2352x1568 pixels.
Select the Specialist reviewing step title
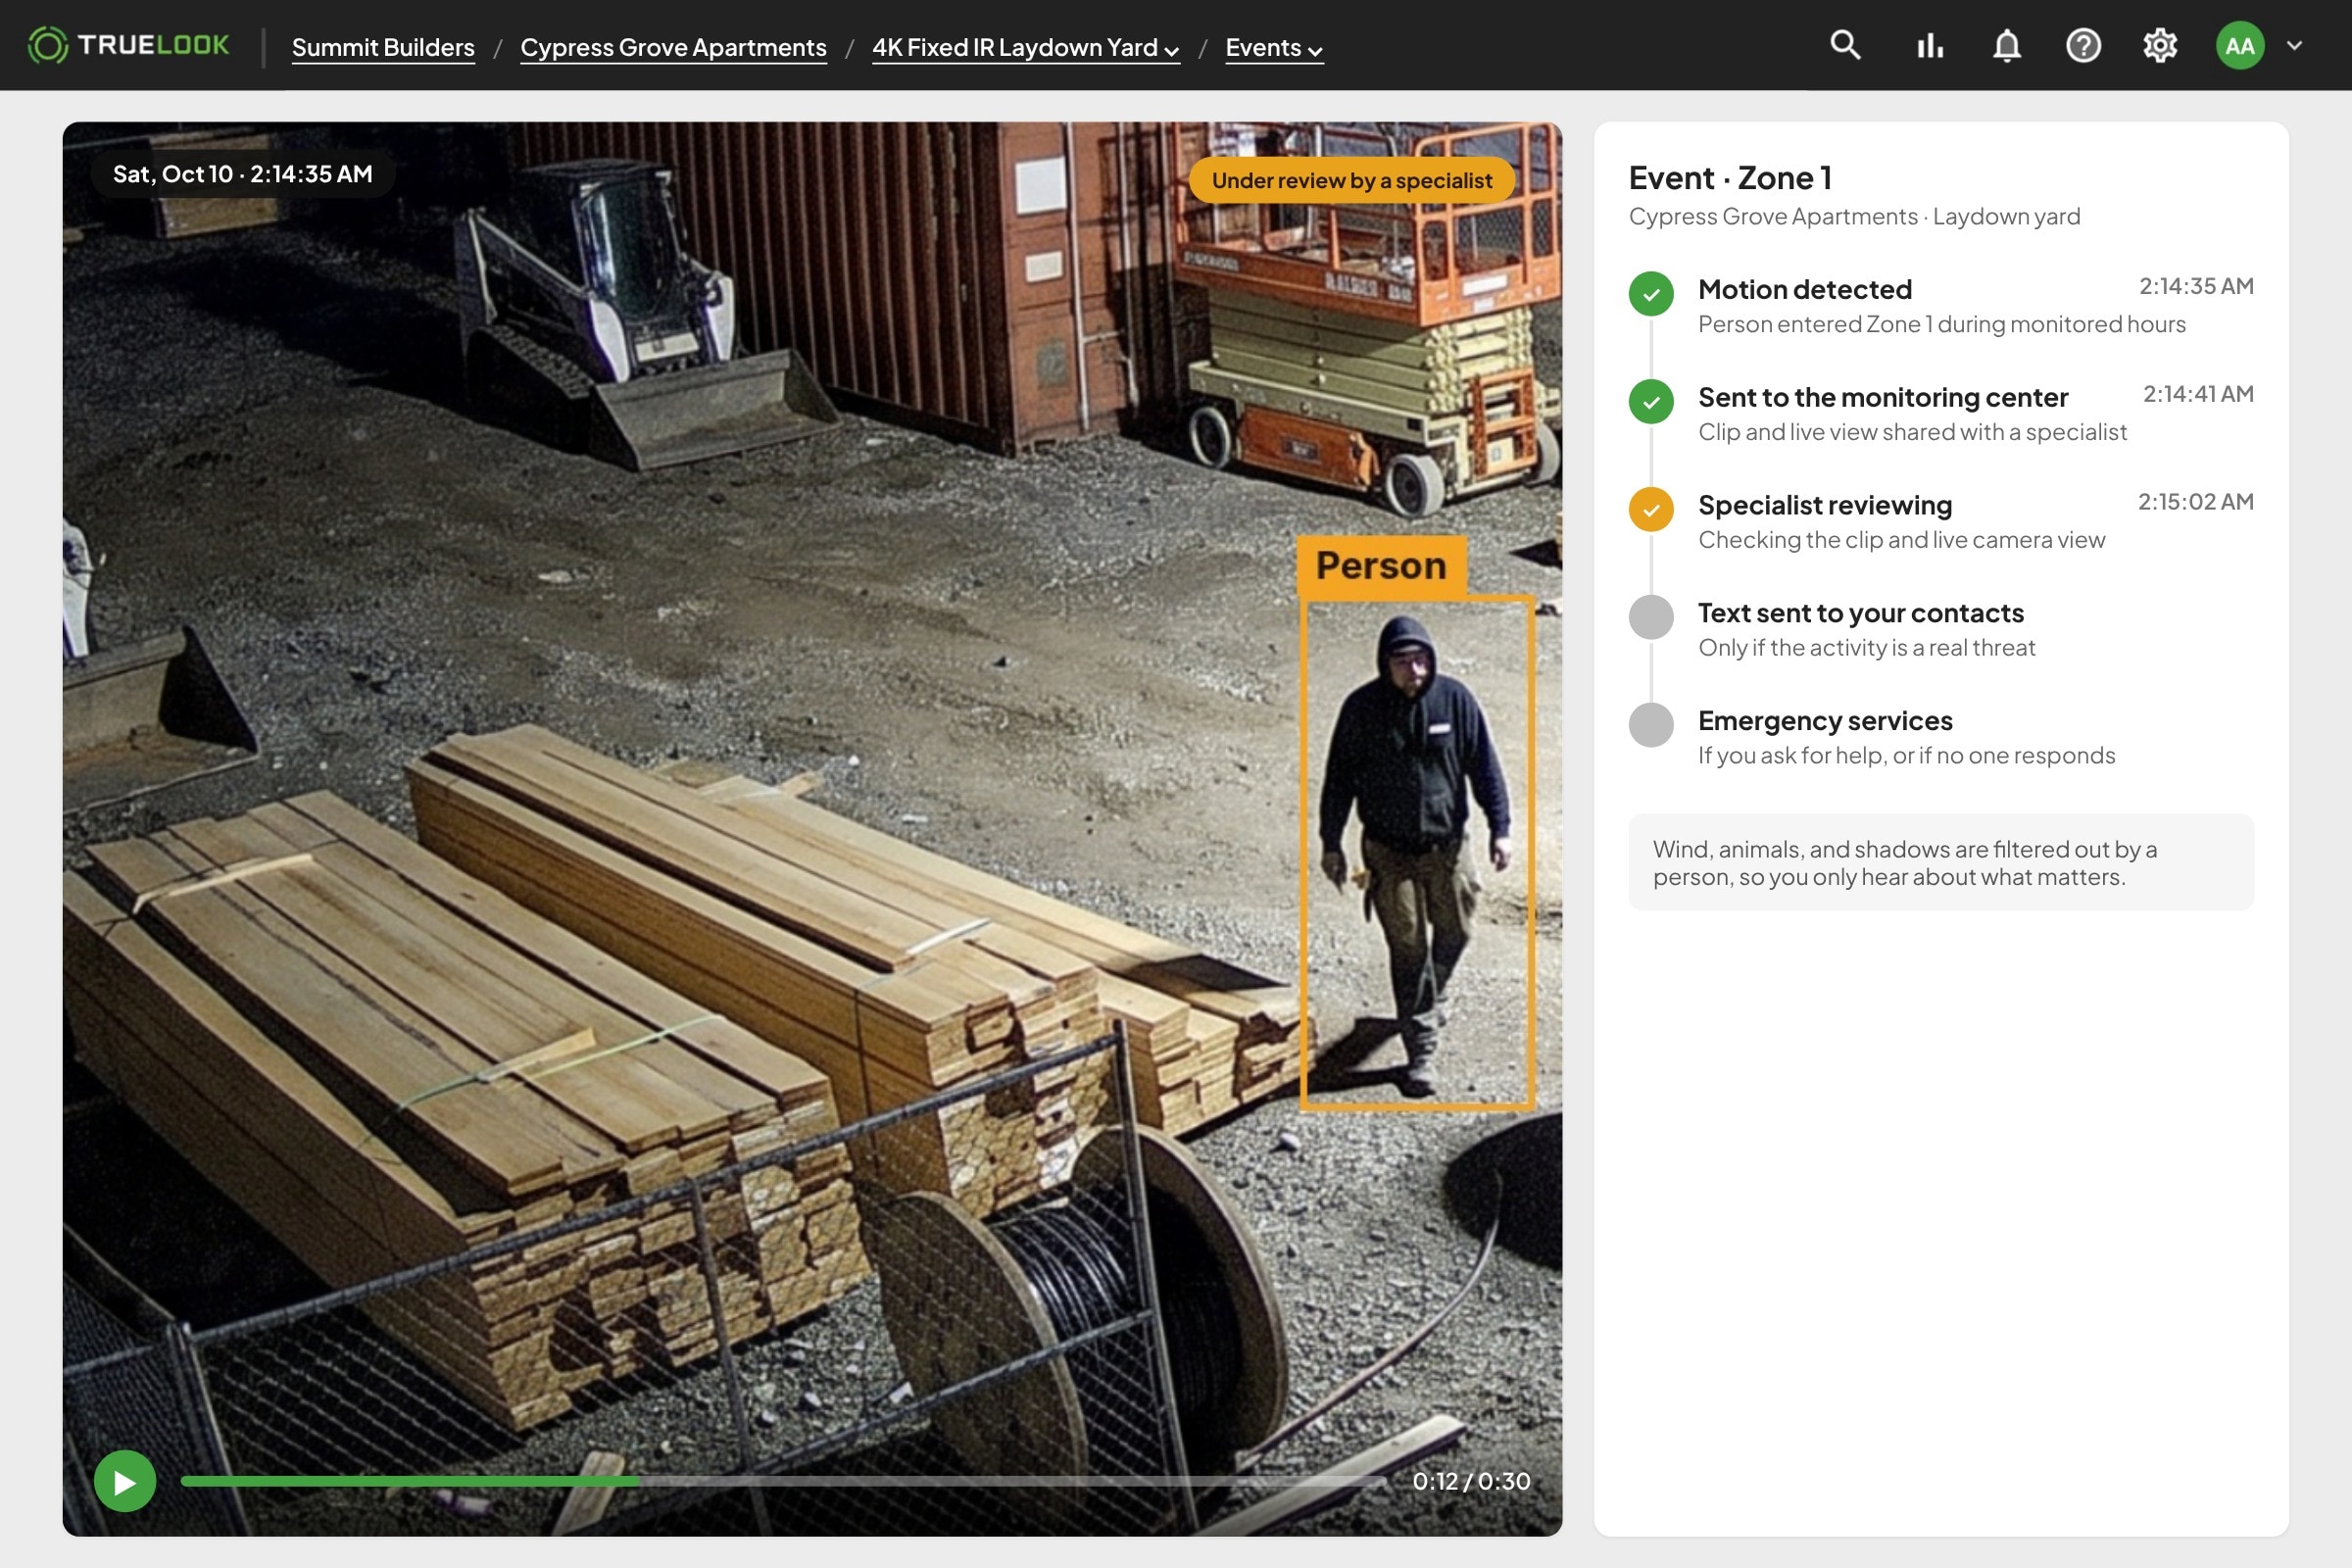click(1824, 506)
